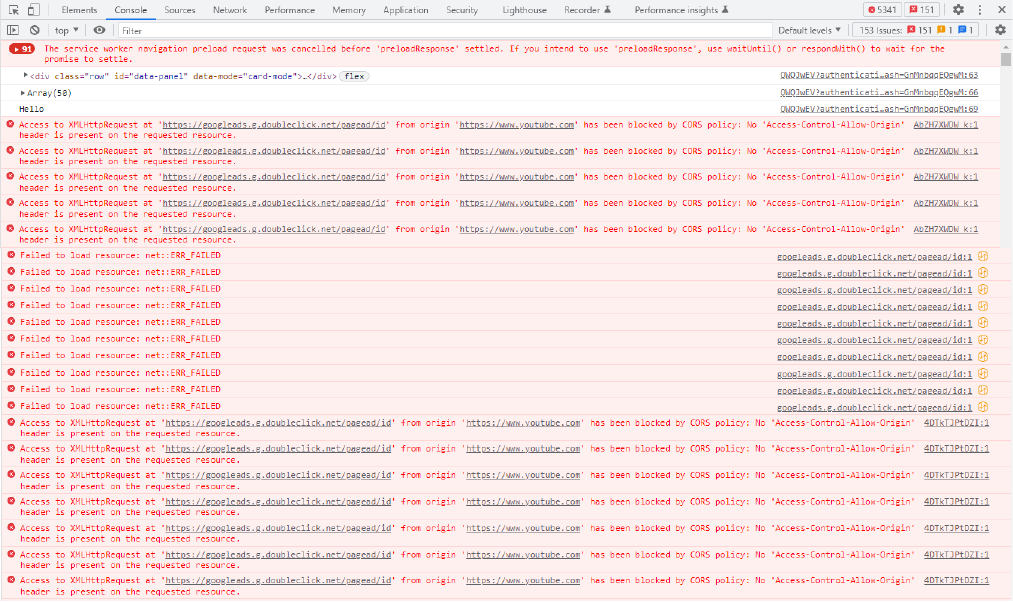
Task: Open 4DTkTJPtDZI:1 link of the last CORS error
Action: coord(956,580)
